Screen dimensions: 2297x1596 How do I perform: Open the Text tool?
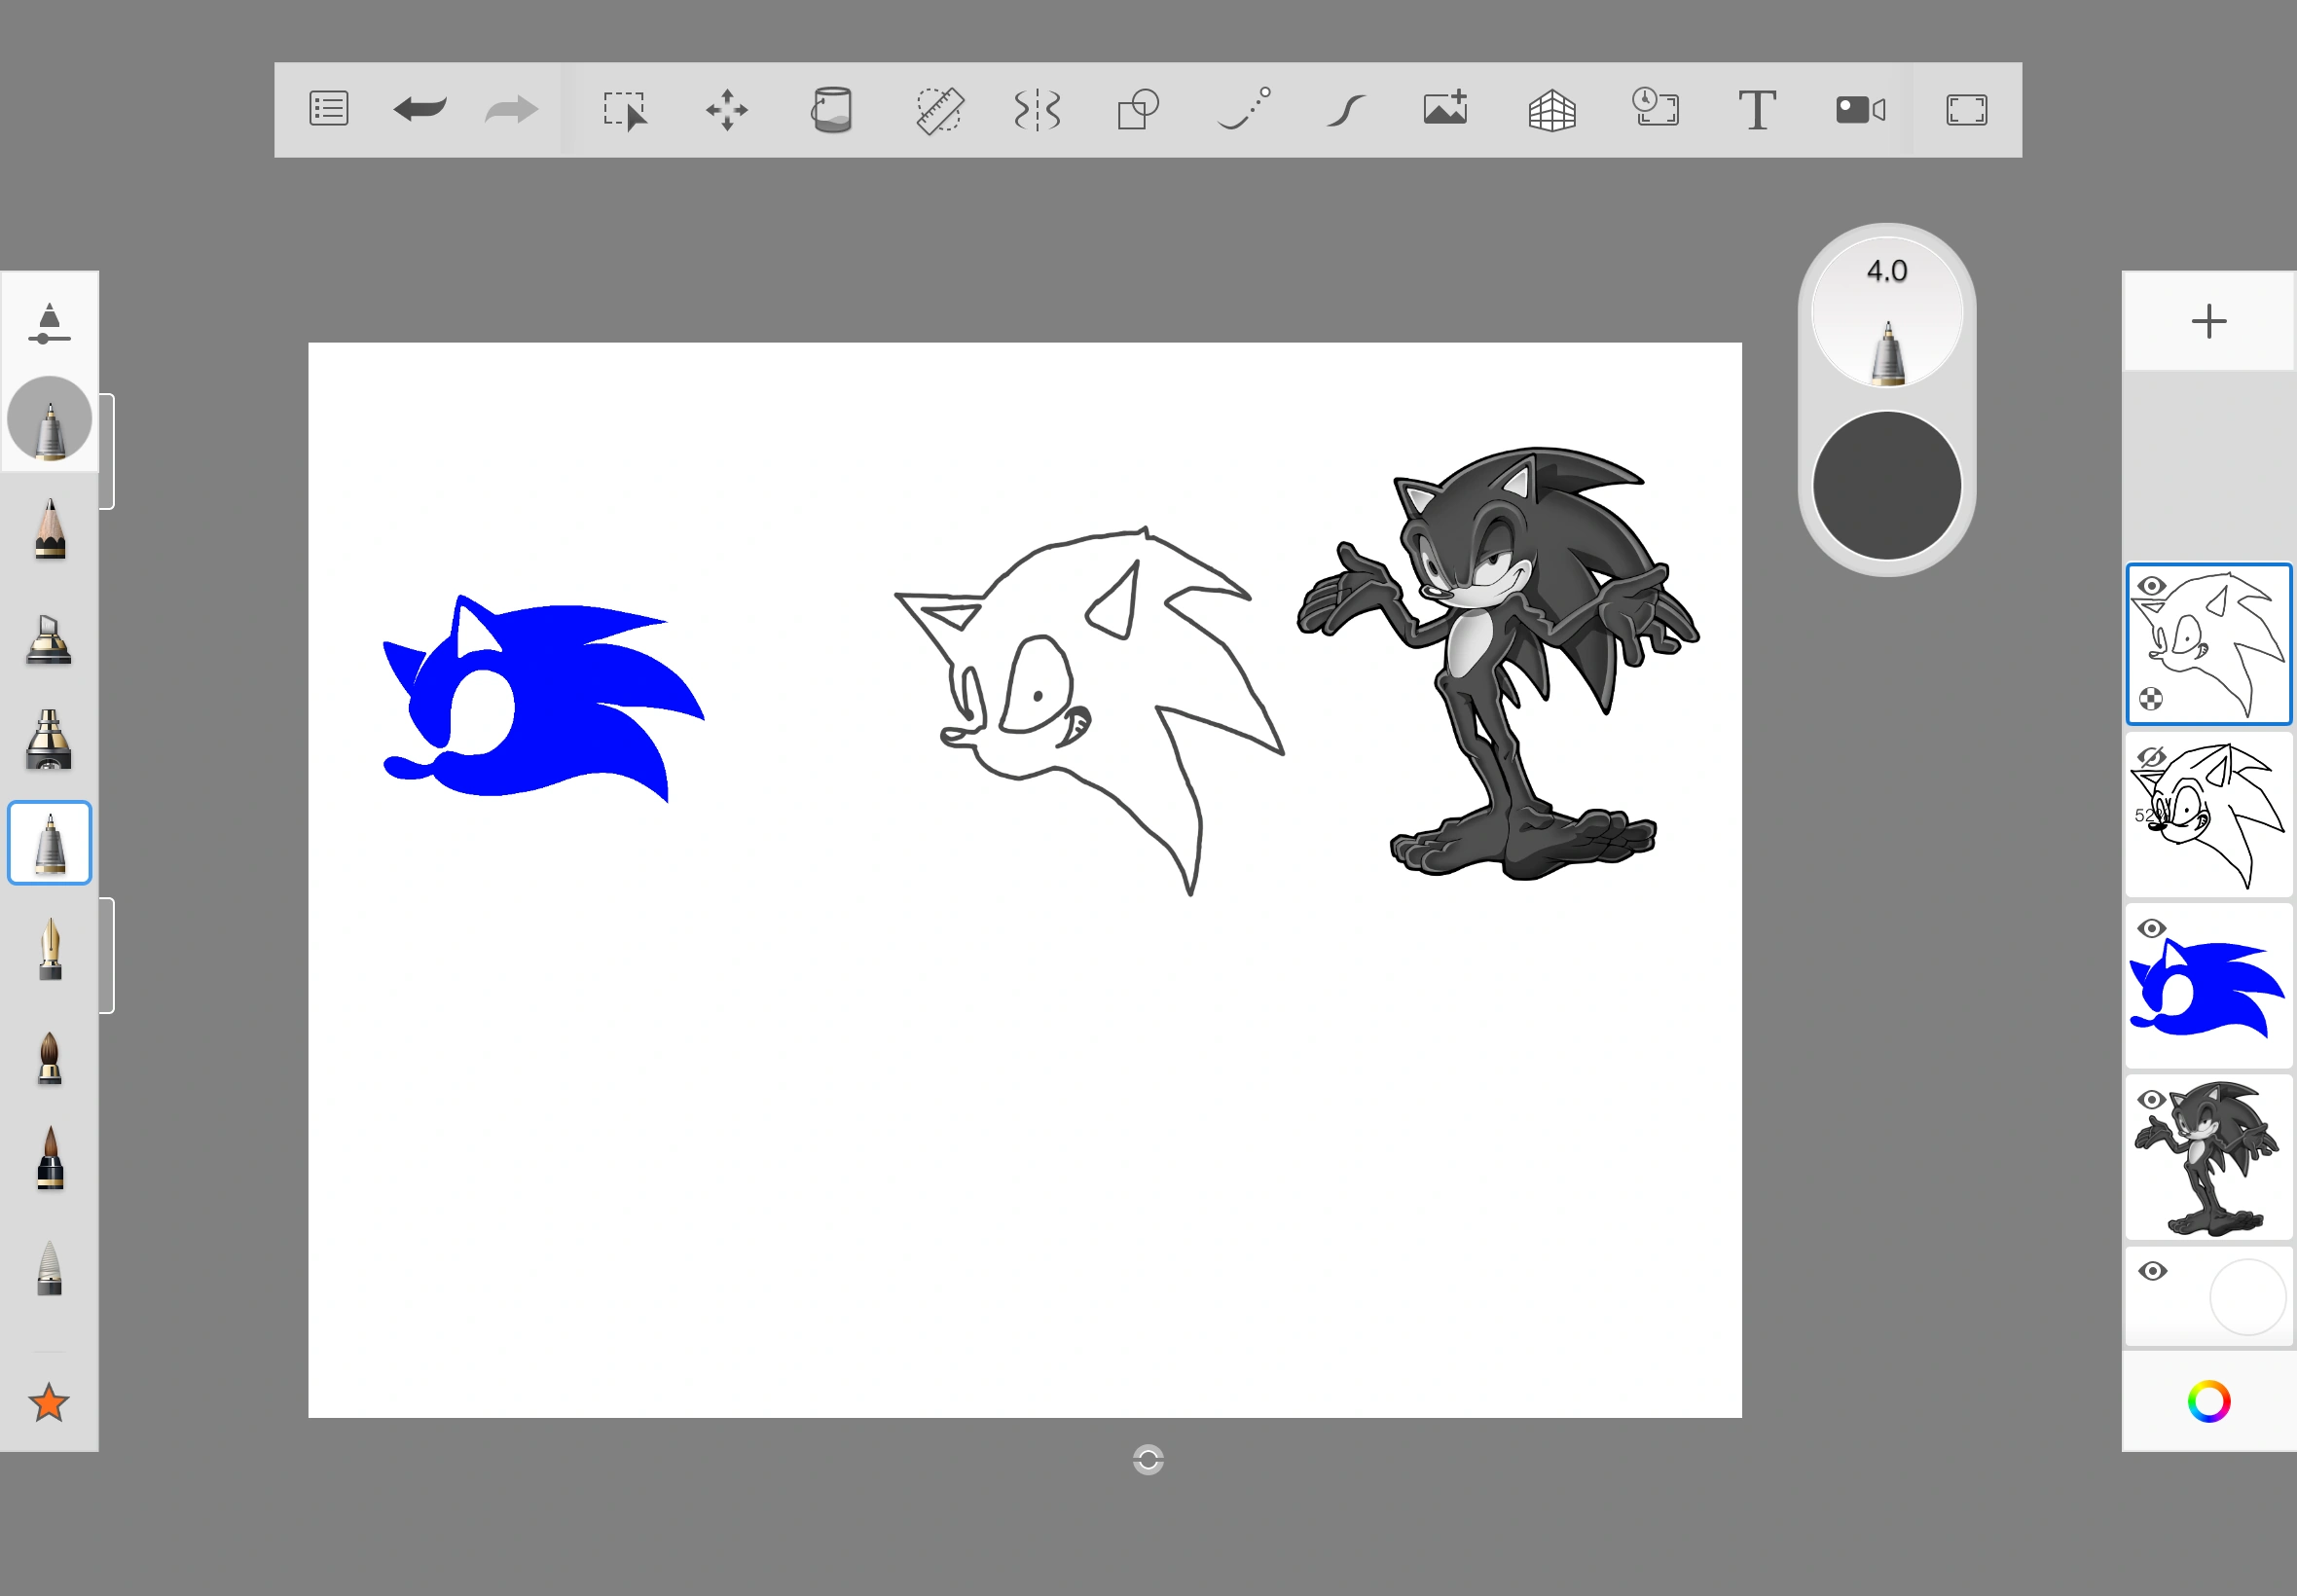click(1756, 109)
